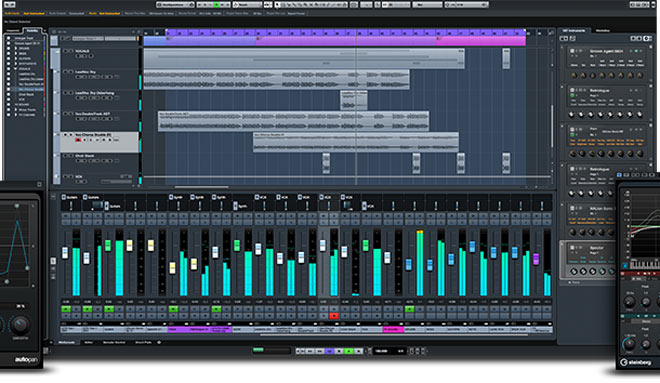Click second icon in VST rack header
The height and width of the screenshot is (383, 660).
pyautogui.click(x=572, y=38)
